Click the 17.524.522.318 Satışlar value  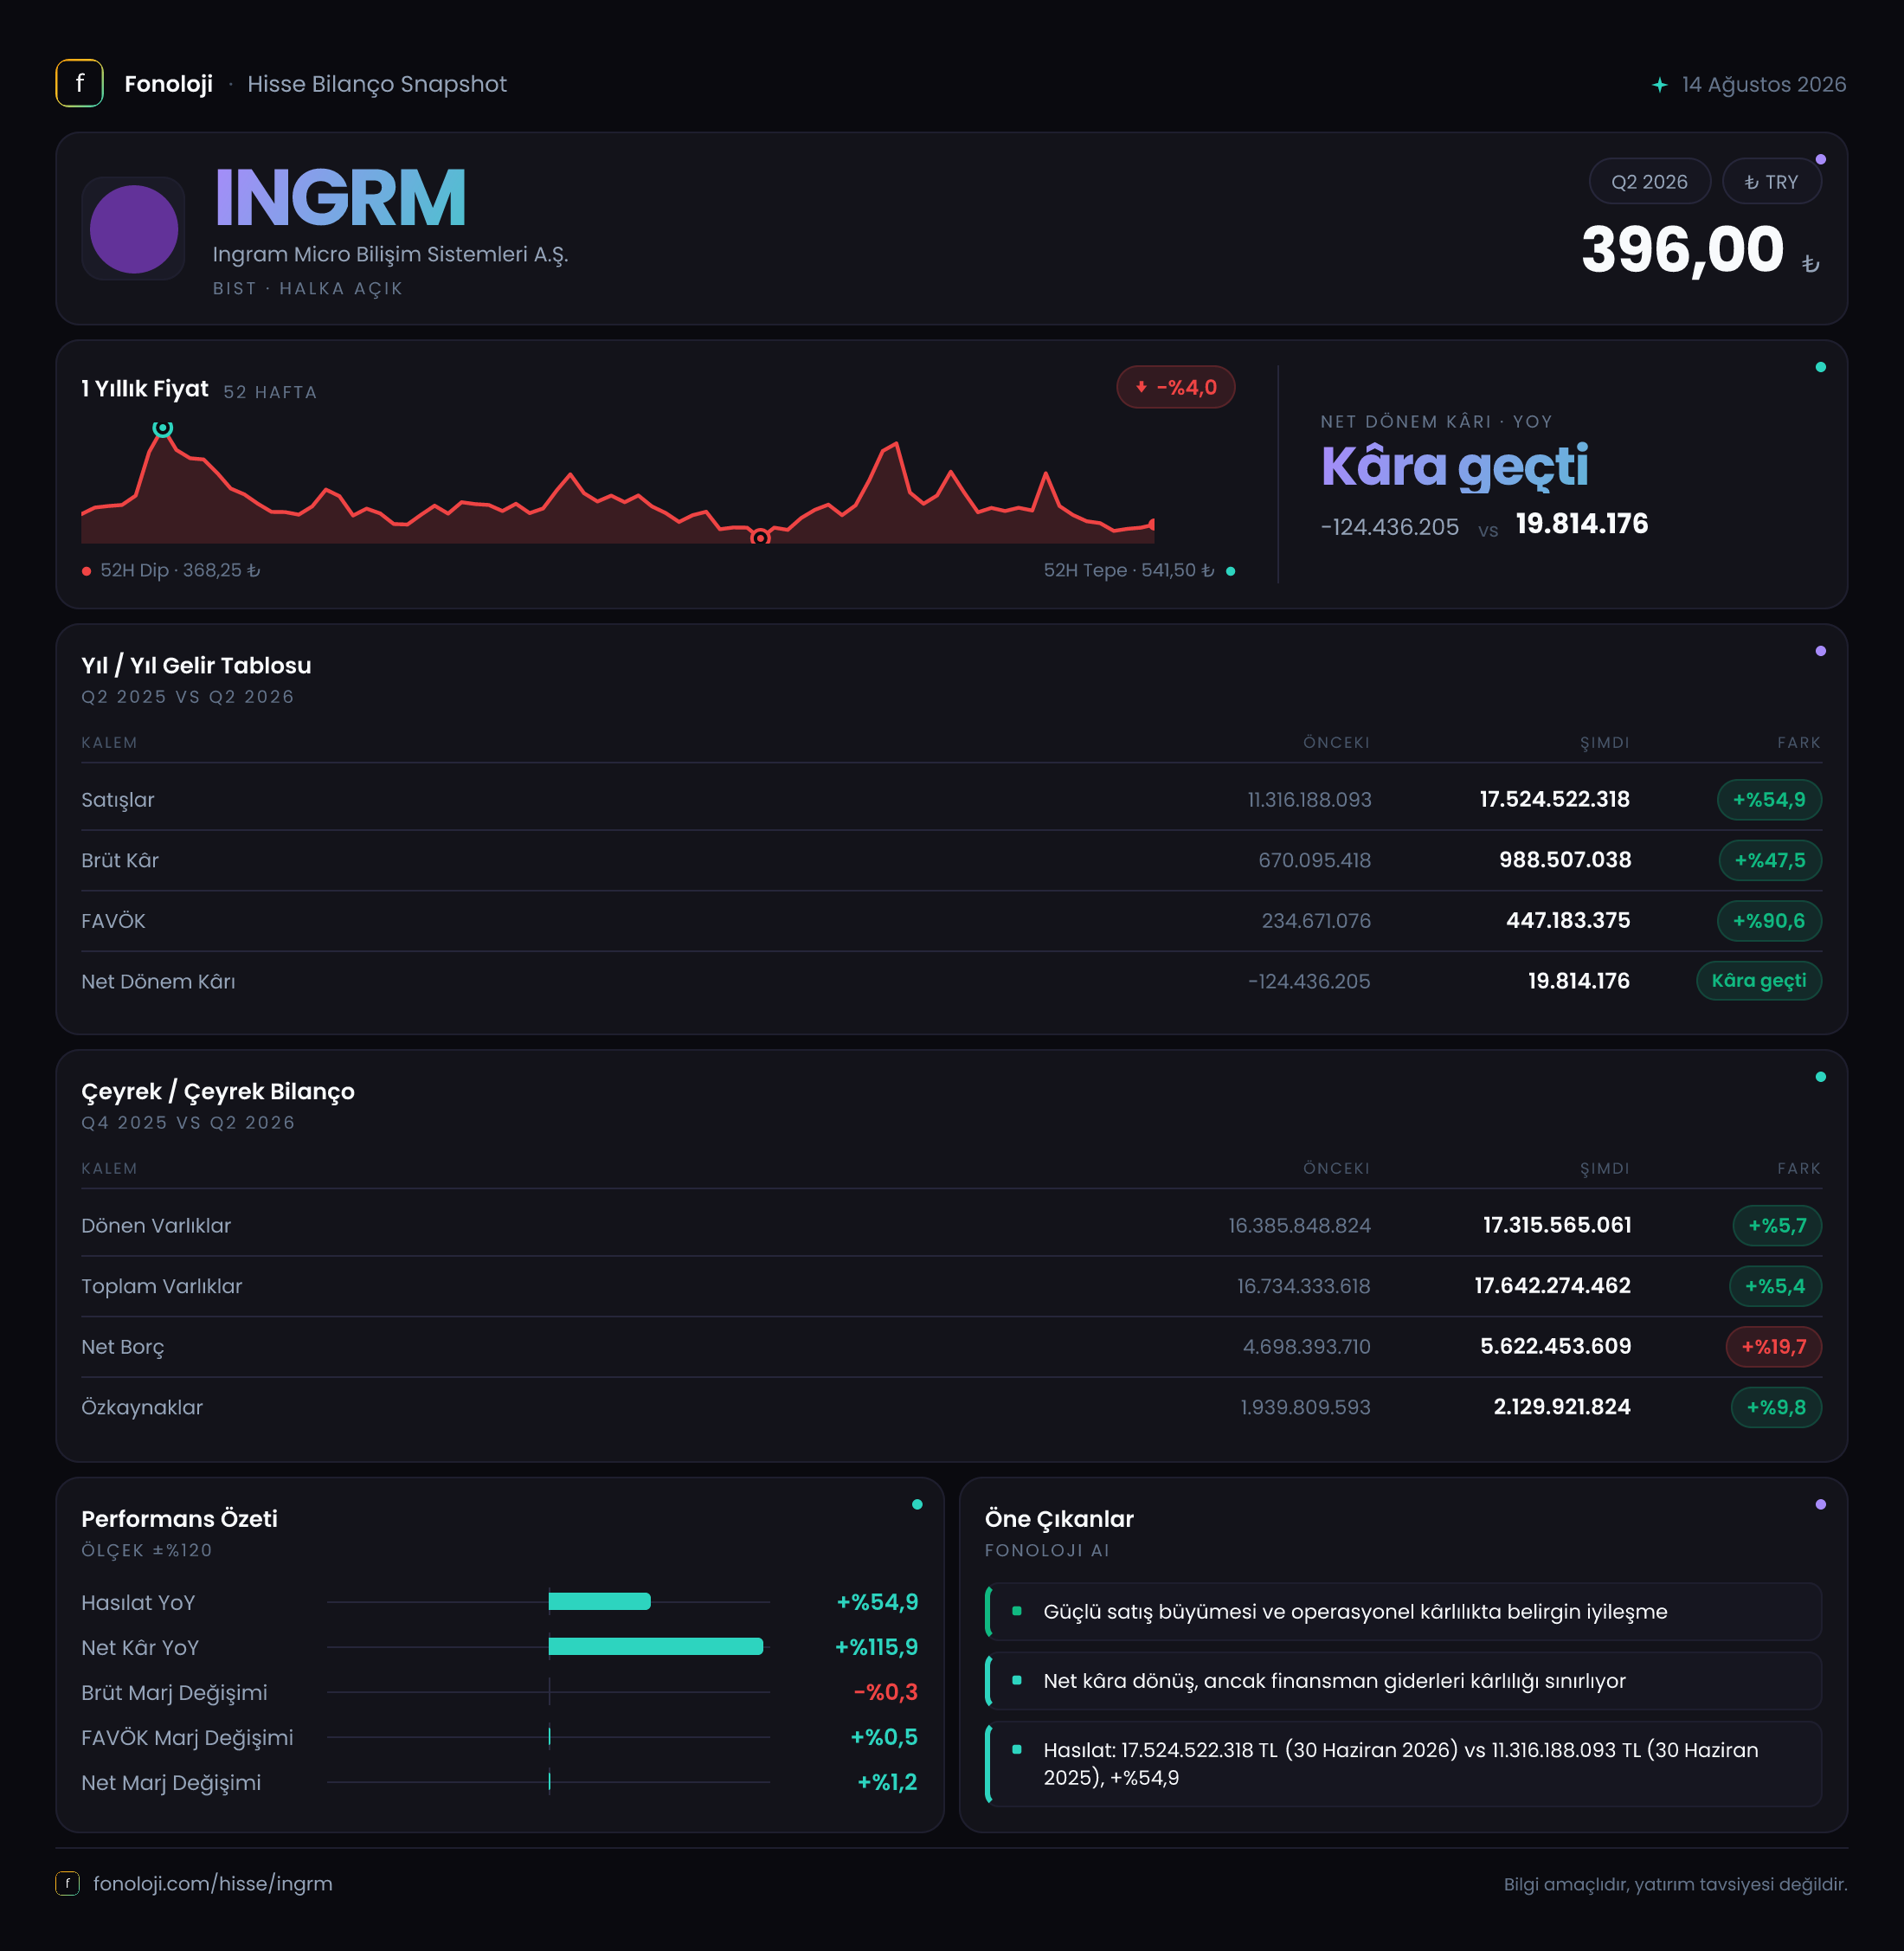(x=1554, y=800)
